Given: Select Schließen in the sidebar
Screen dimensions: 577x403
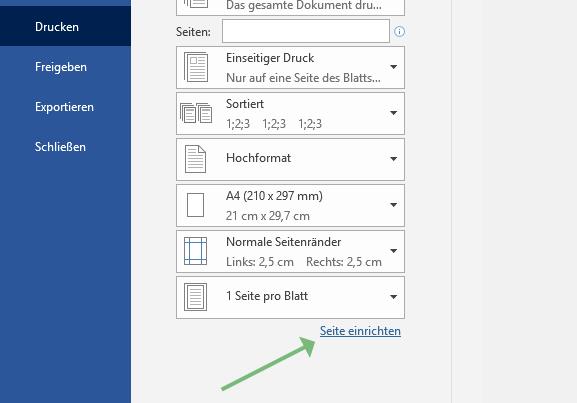Looking at the screenshot, I should [x=60, y=147].
